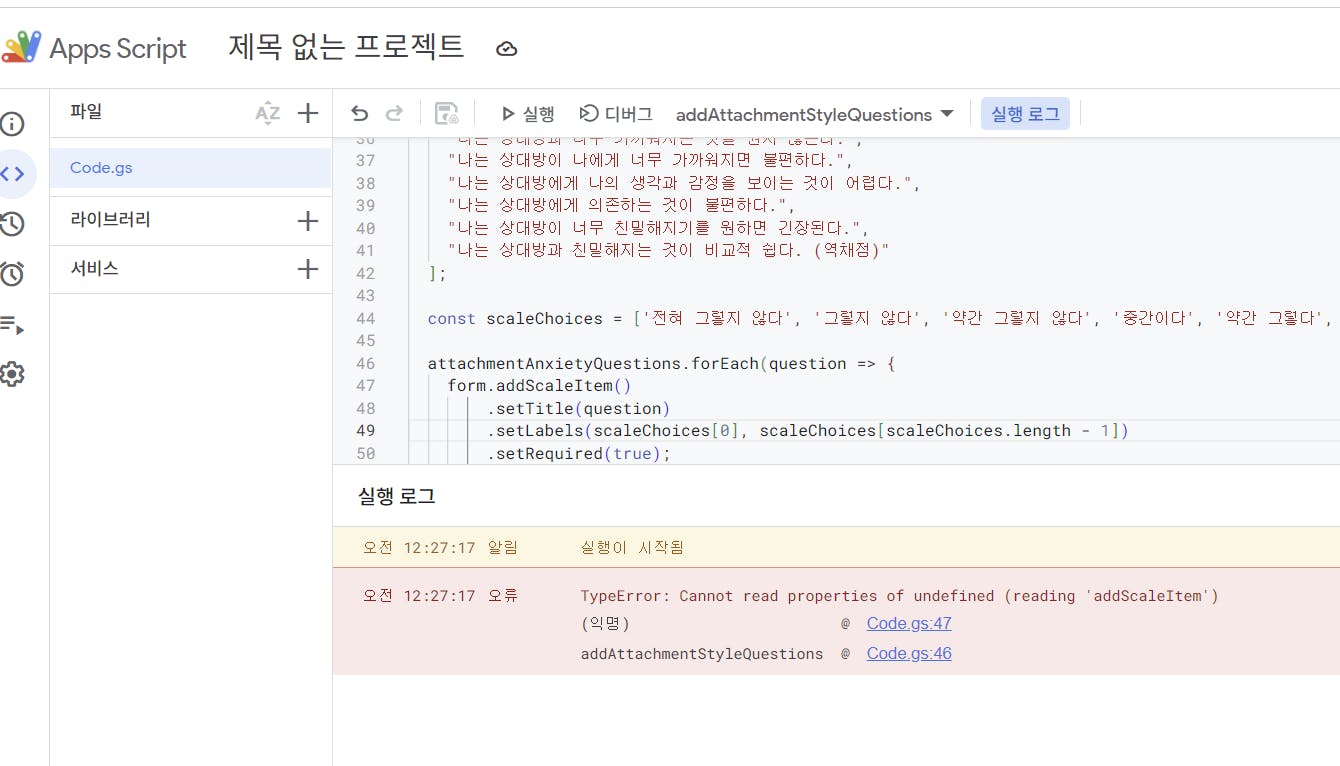Screen dimensions: 1340x766
Task: Toggle the 실행 로그 execution log button
Action: pos(1025,114)
